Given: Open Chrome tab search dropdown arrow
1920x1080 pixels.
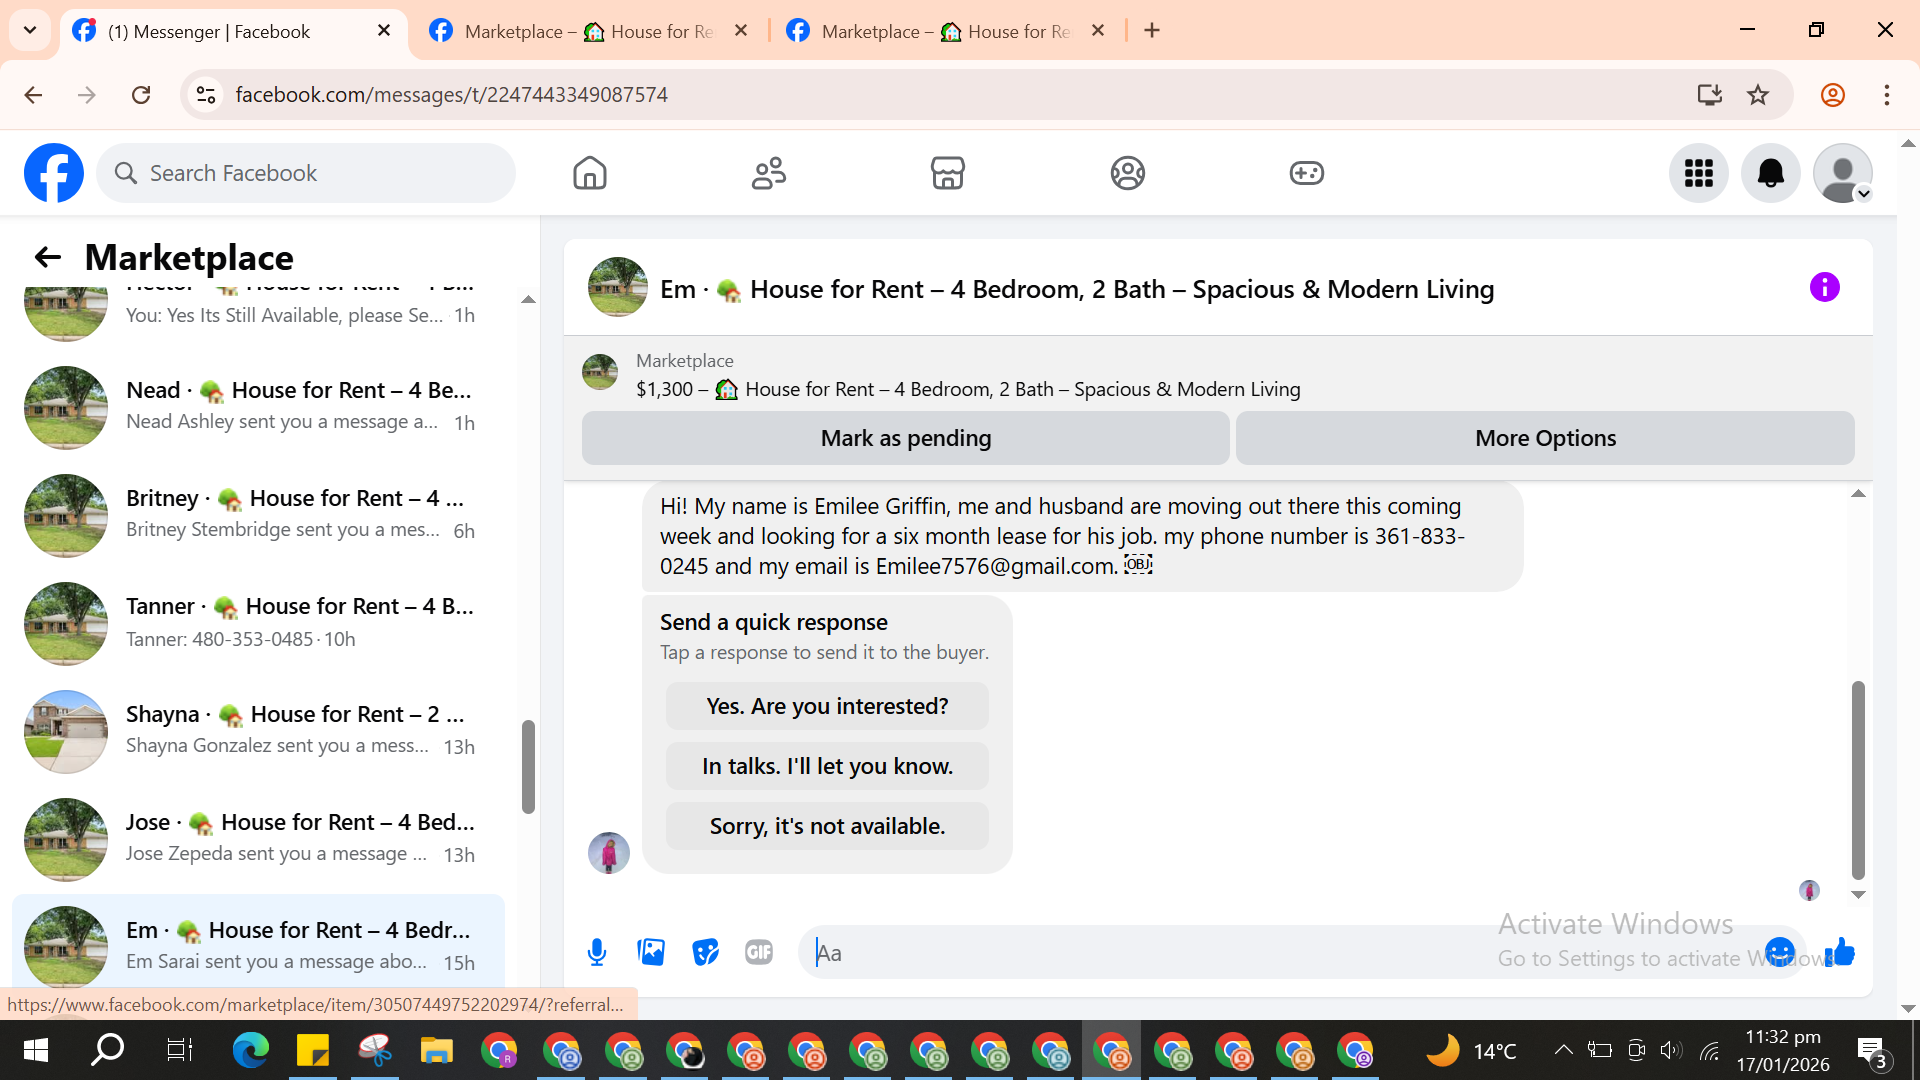Looking at the screenshot, I should [x=30, y=30].
